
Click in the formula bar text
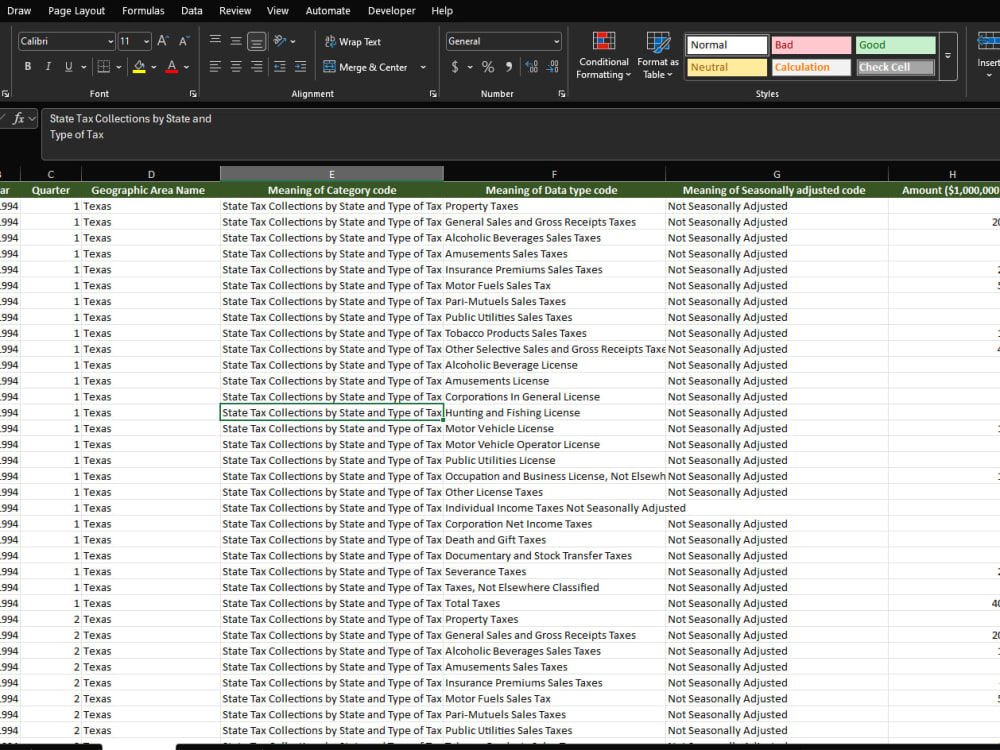[130, 126]
